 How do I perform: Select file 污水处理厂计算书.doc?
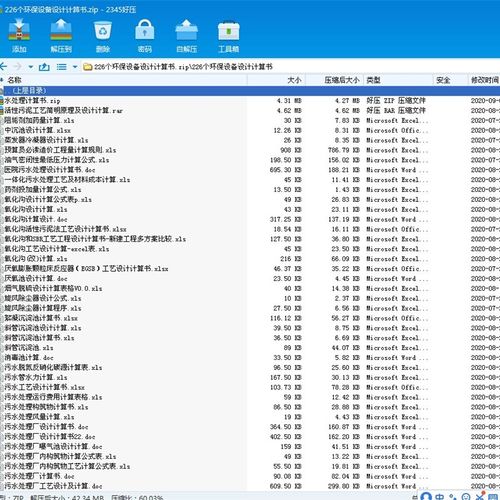(39, 476)
